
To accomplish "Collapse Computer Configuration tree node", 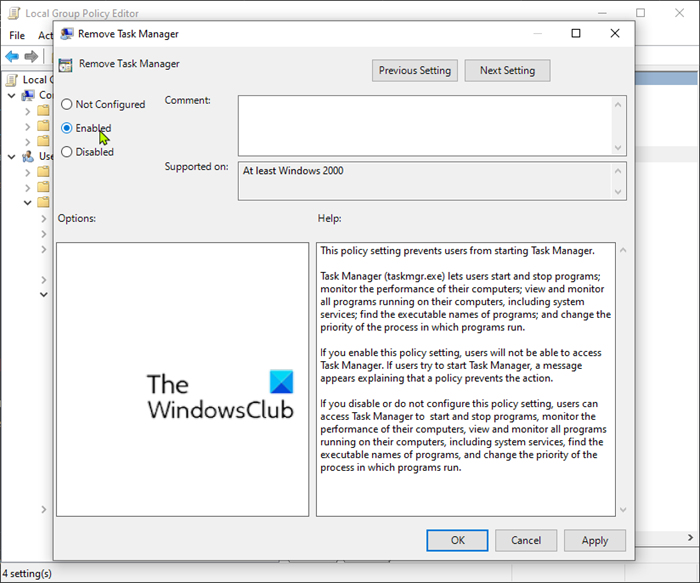I will pyautogui.click(x=12, y=96).
